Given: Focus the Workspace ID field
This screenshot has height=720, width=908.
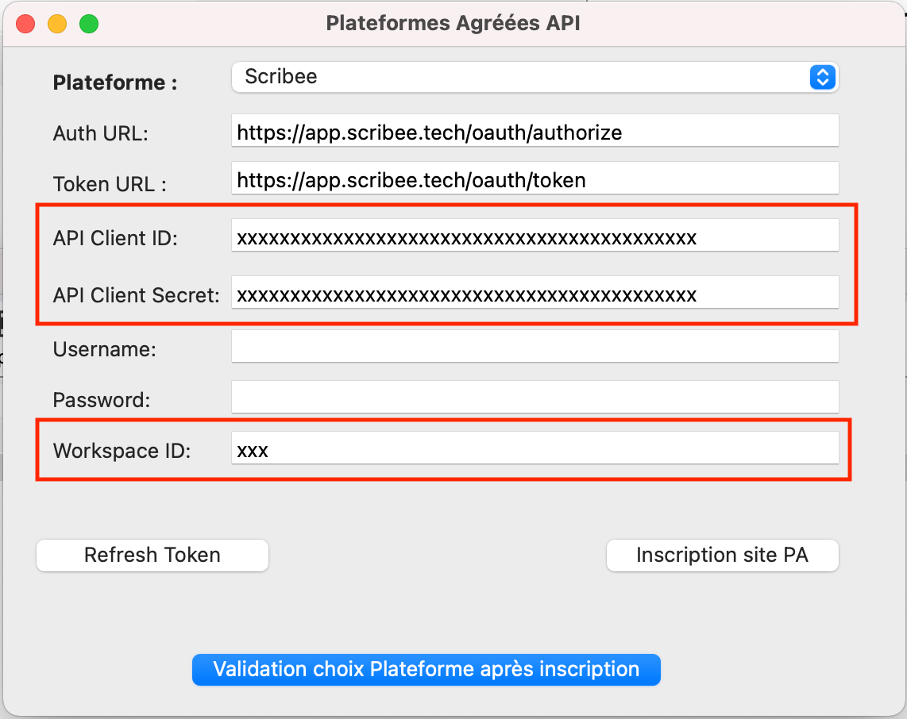Looking at the screenshot, I should [535, 448].
